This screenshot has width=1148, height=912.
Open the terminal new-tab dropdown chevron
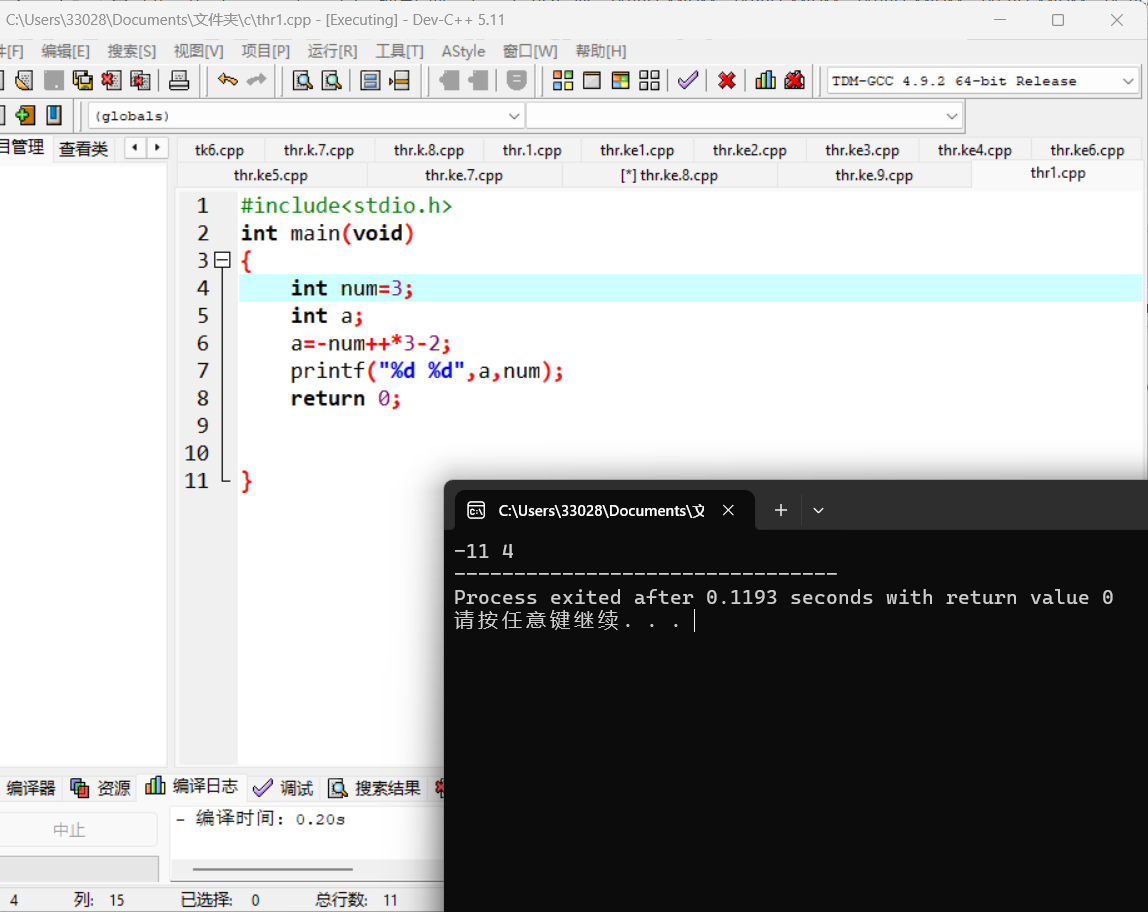pos(819,510)
